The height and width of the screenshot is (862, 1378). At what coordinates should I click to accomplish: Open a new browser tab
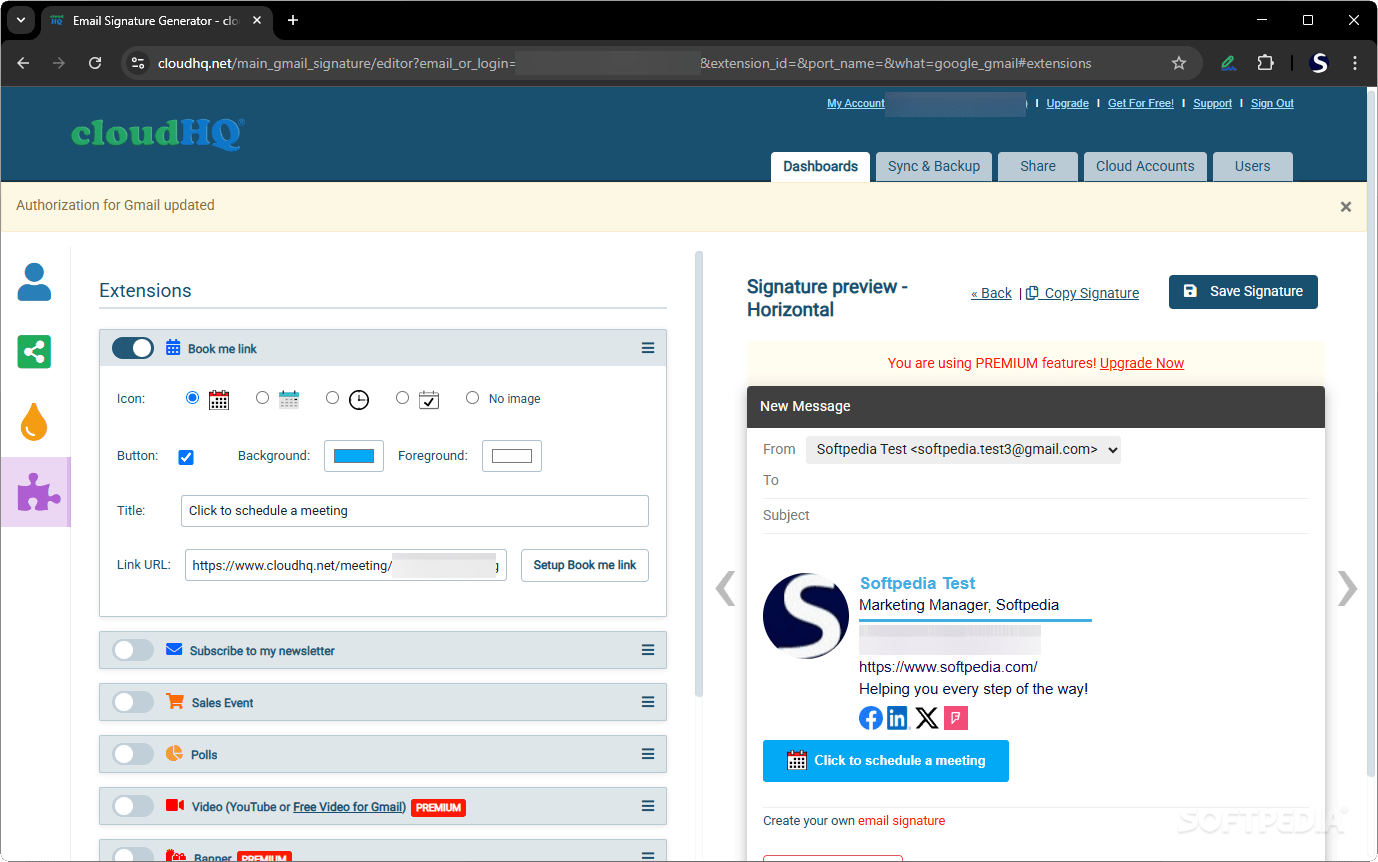293,20
